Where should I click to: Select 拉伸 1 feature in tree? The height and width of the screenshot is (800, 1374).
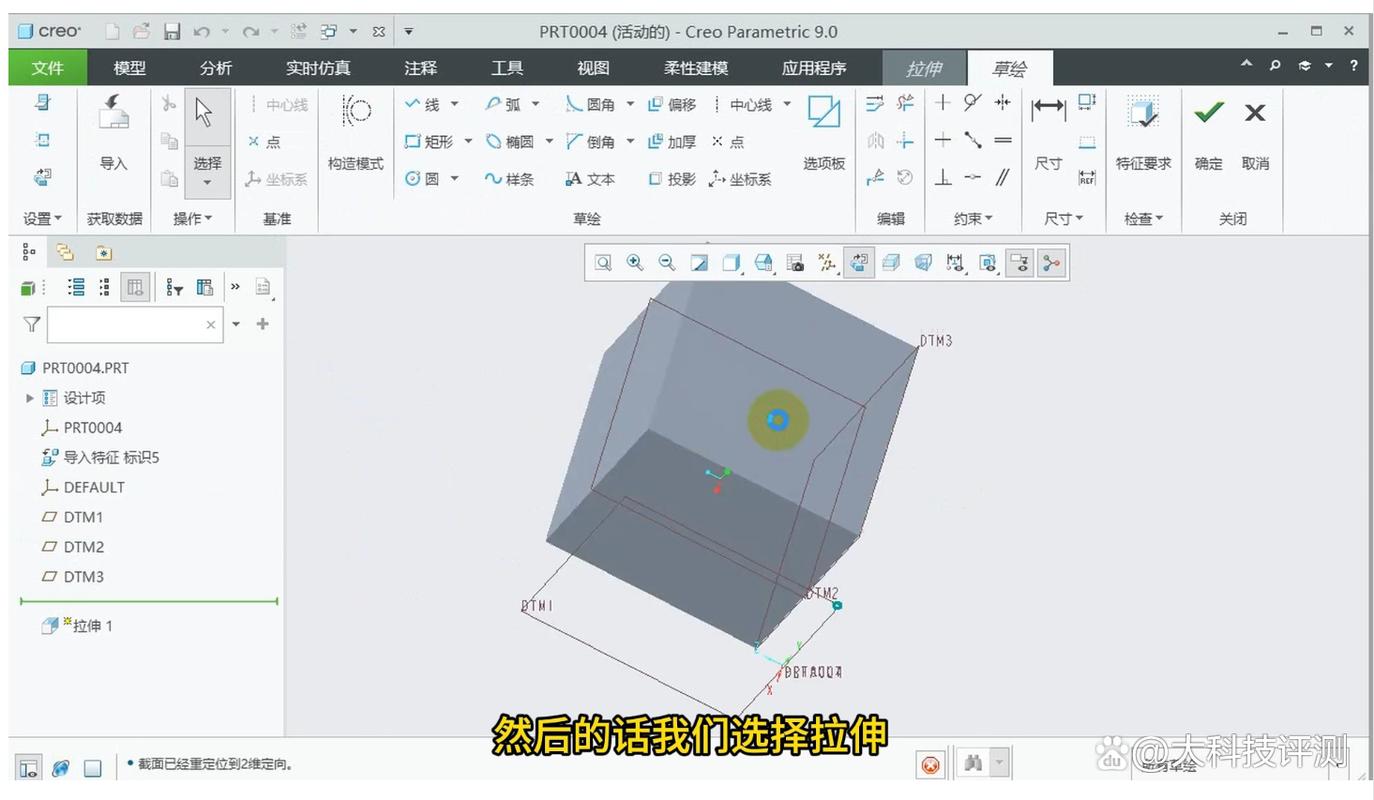[x=77, y=626]
